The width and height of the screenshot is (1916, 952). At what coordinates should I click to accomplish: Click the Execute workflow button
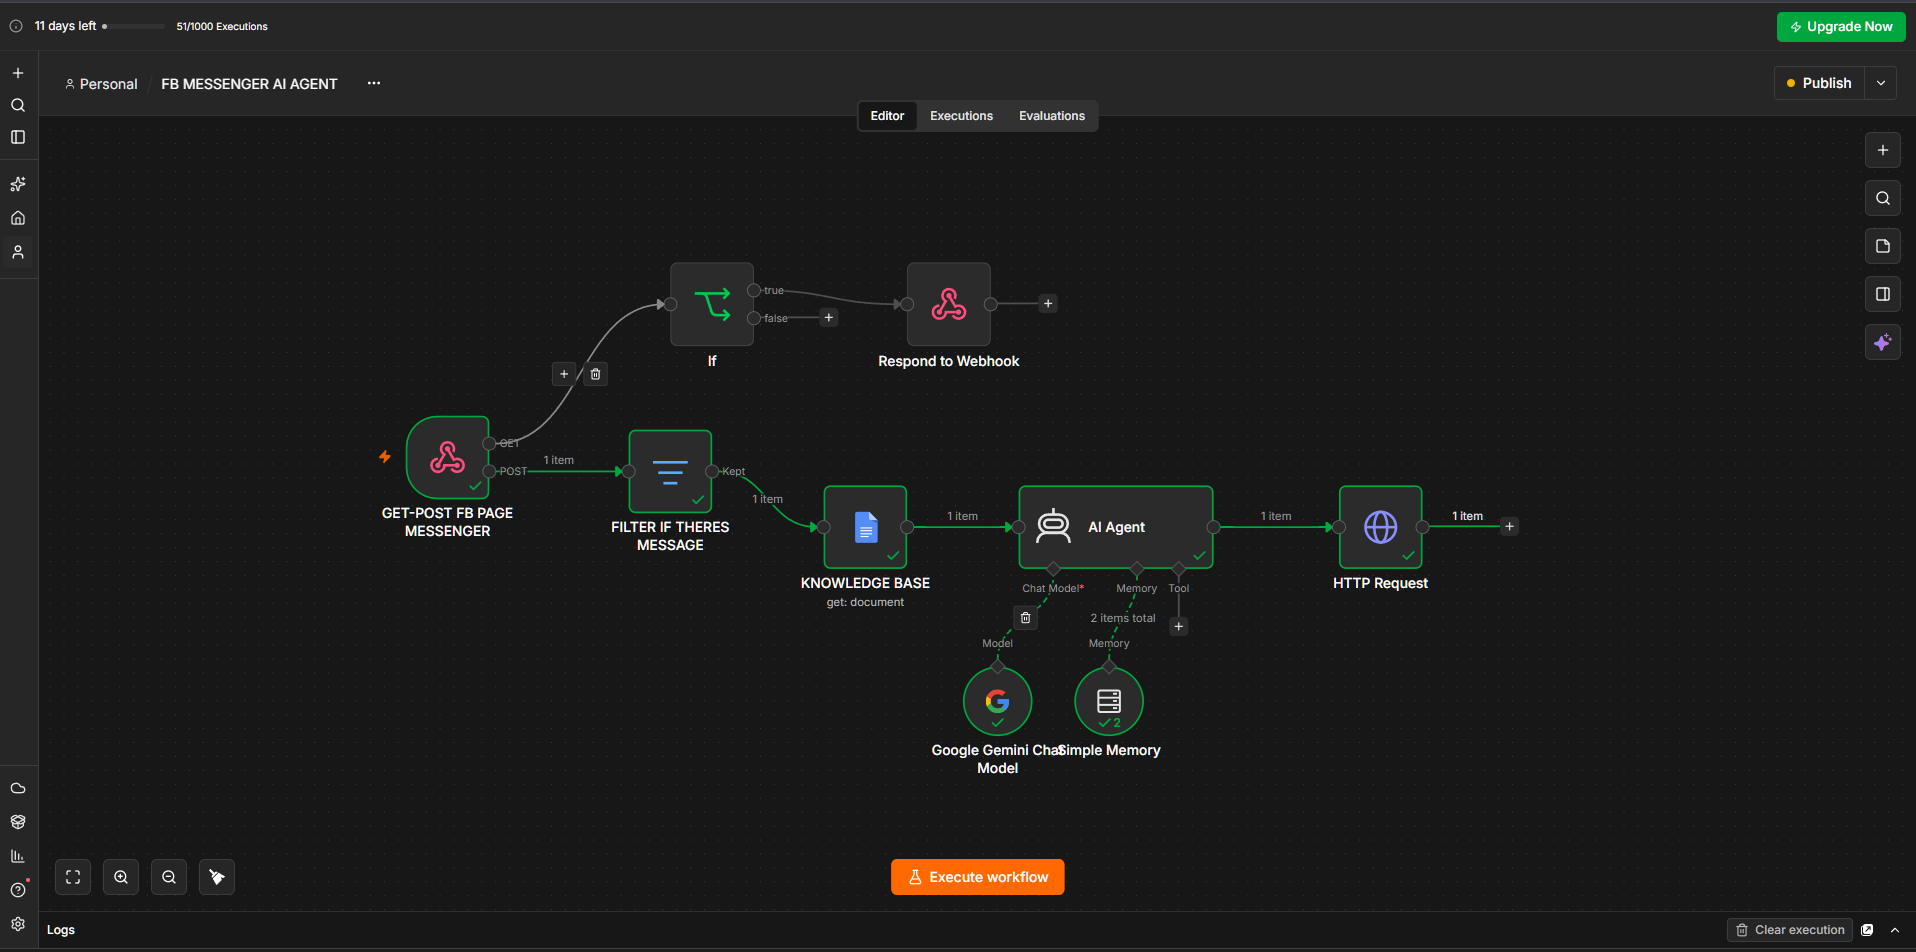coord(978,877)
